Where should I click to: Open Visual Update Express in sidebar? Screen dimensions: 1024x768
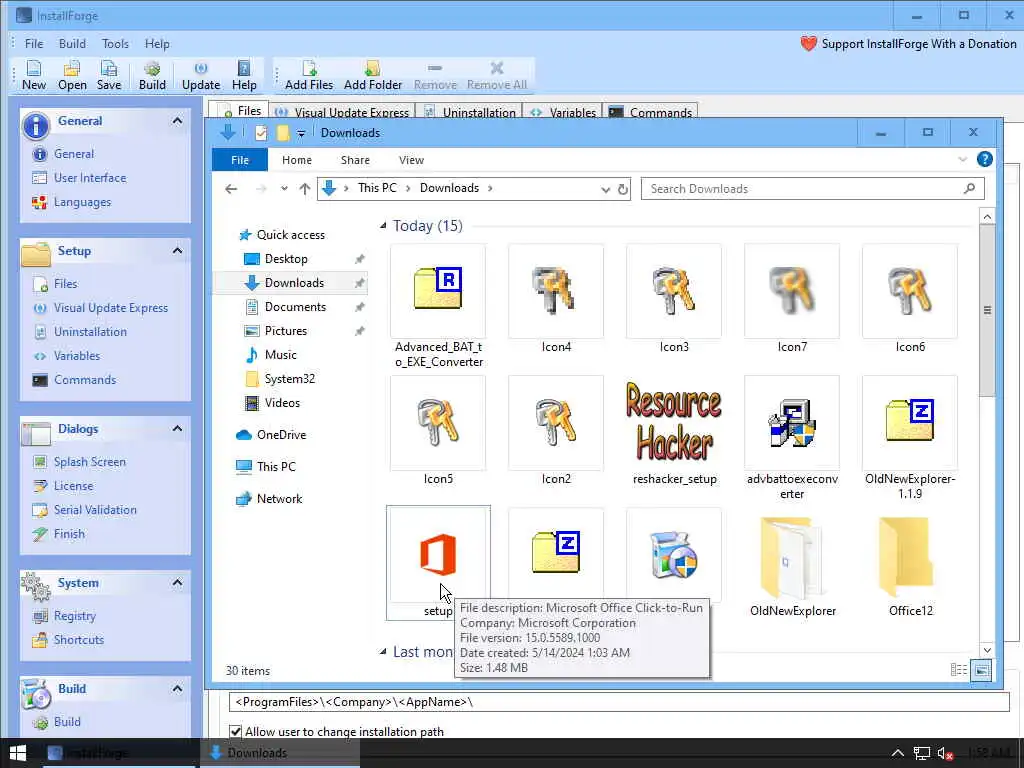[x=110, y=308]
